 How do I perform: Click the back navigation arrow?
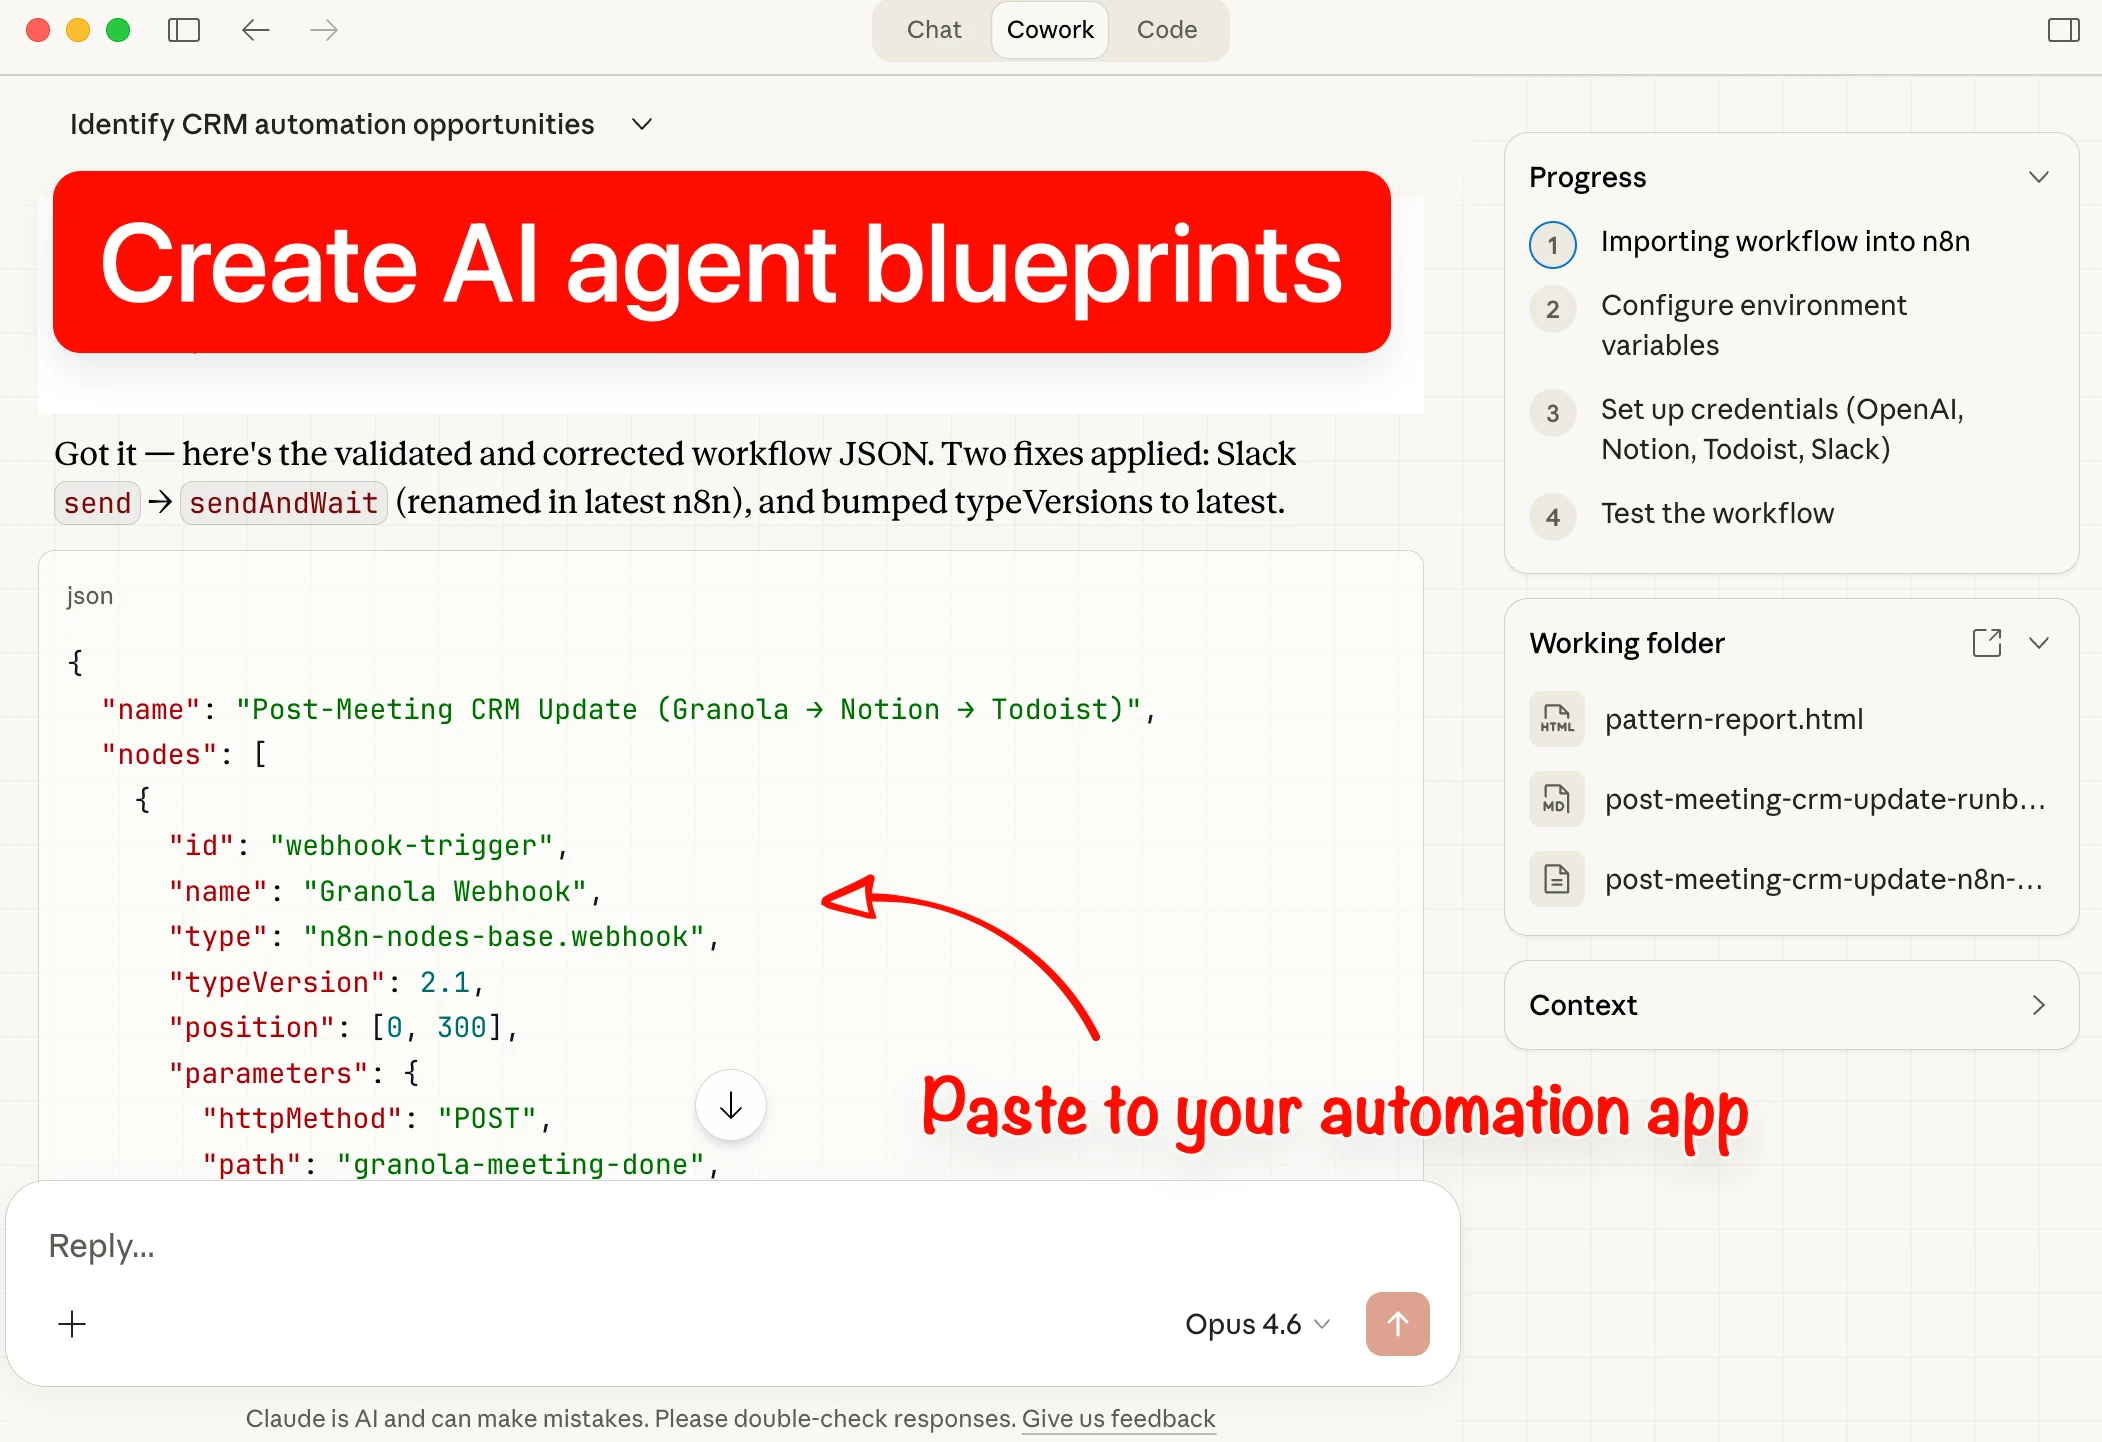[256, 30]
